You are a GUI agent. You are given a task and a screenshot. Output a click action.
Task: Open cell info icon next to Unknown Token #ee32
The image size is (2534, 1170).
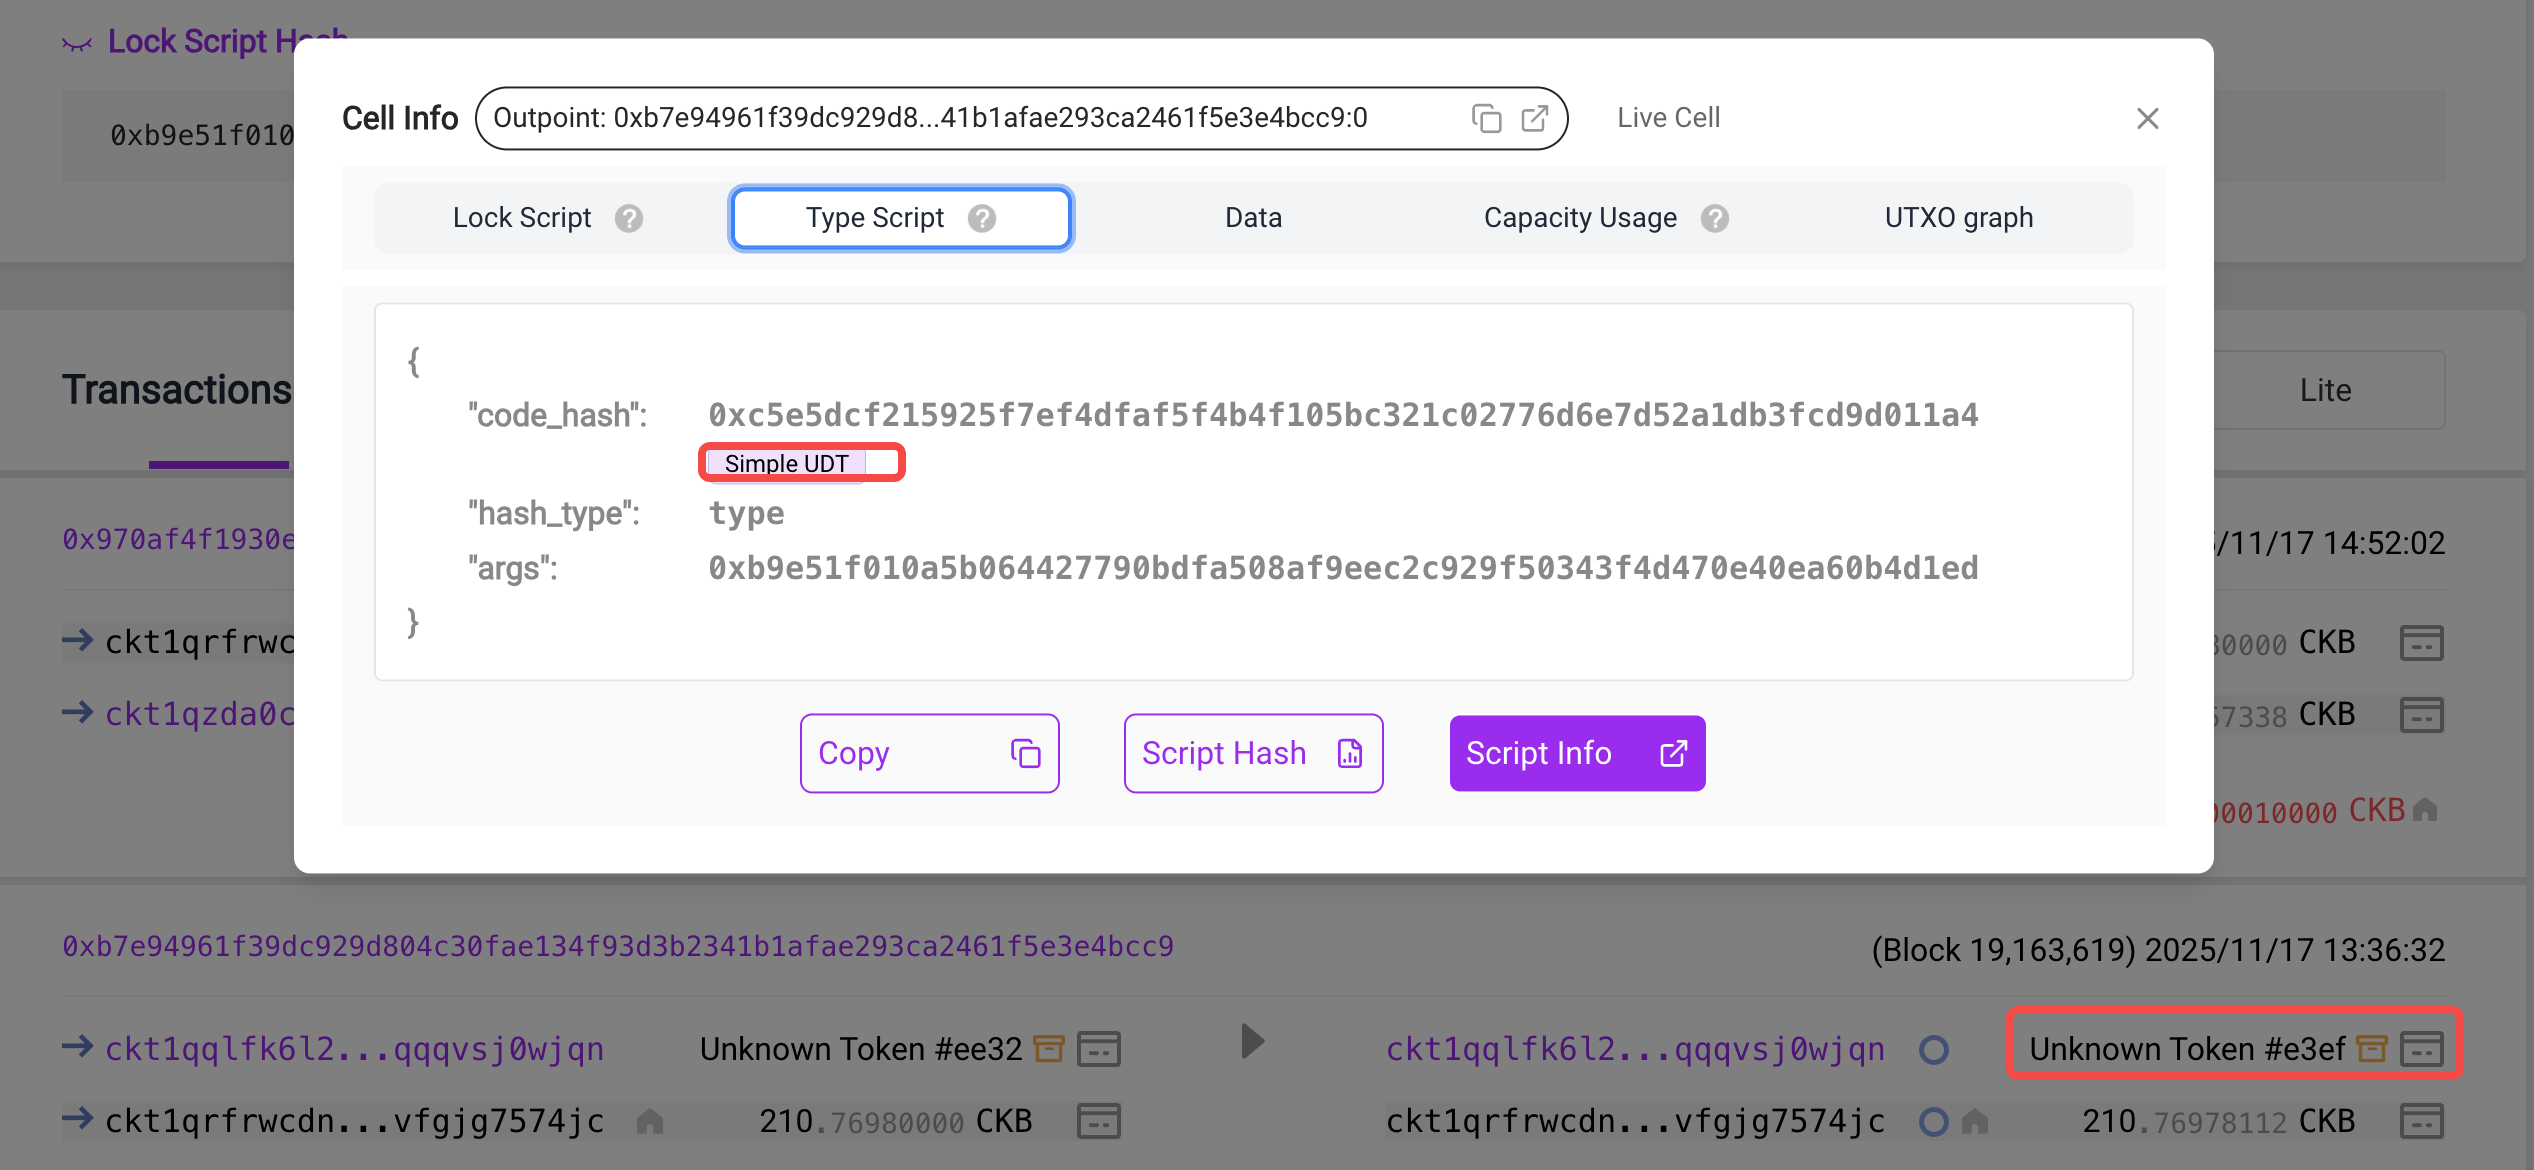point(1099,1049)
